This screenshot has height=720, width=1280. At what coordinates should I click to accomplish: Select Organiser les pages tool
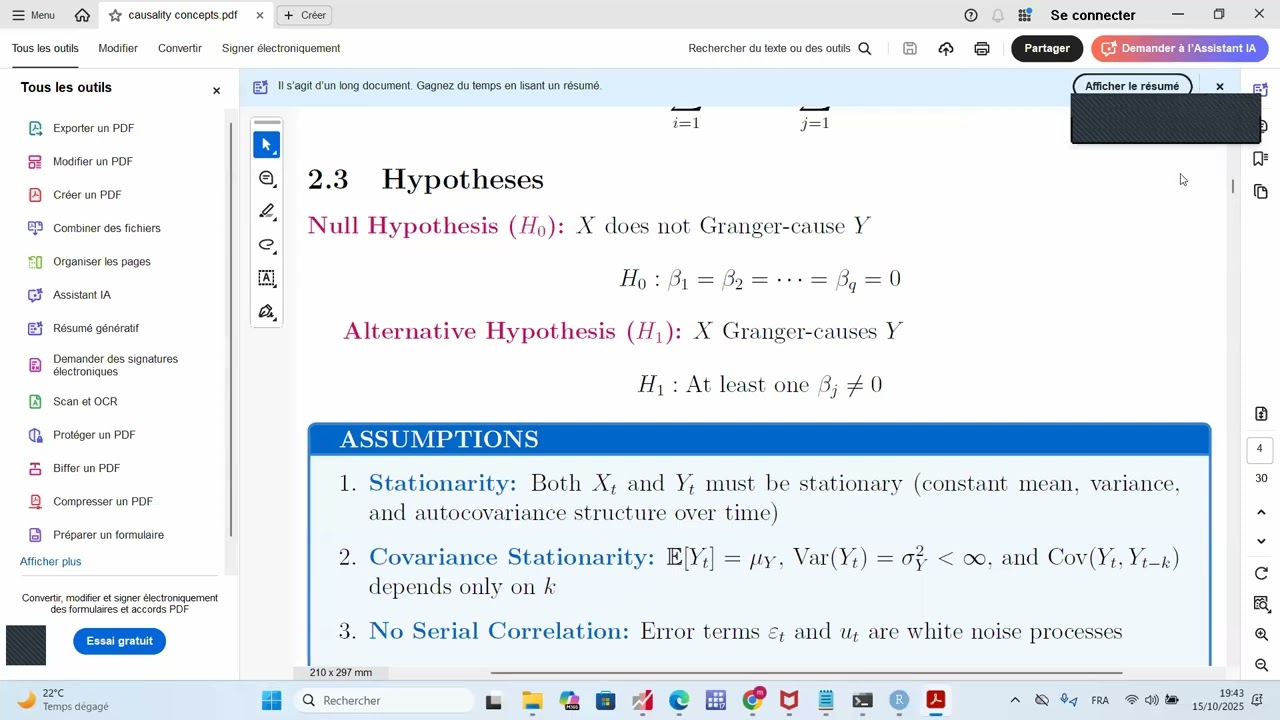point(102,261)
